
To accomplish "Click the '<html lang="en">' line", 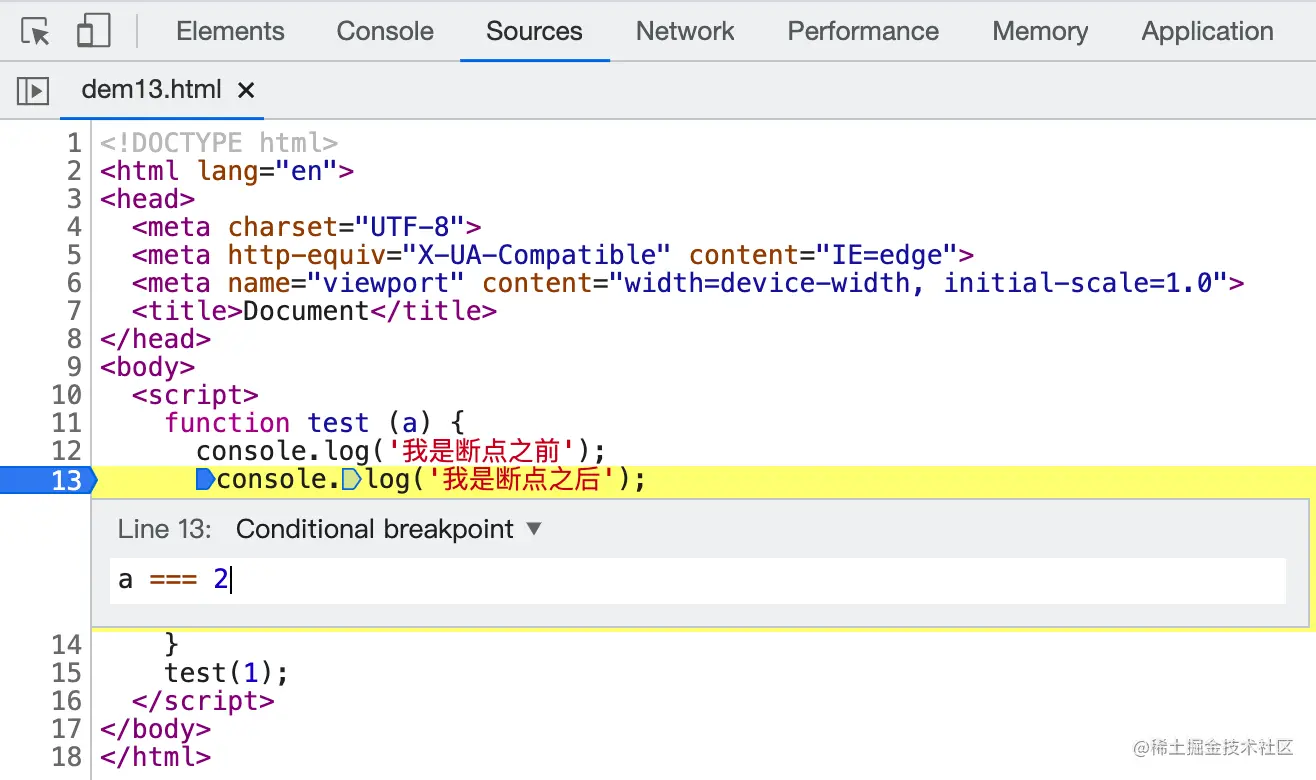I will click(227, 171).
